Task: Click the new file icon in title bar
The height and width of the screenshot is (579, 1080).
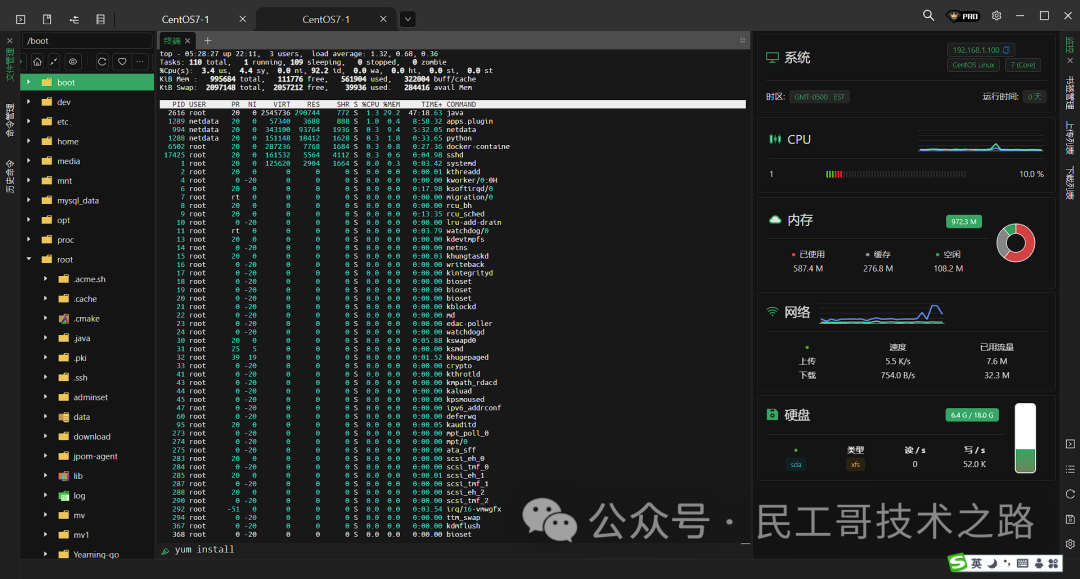Action: (47, 19)
